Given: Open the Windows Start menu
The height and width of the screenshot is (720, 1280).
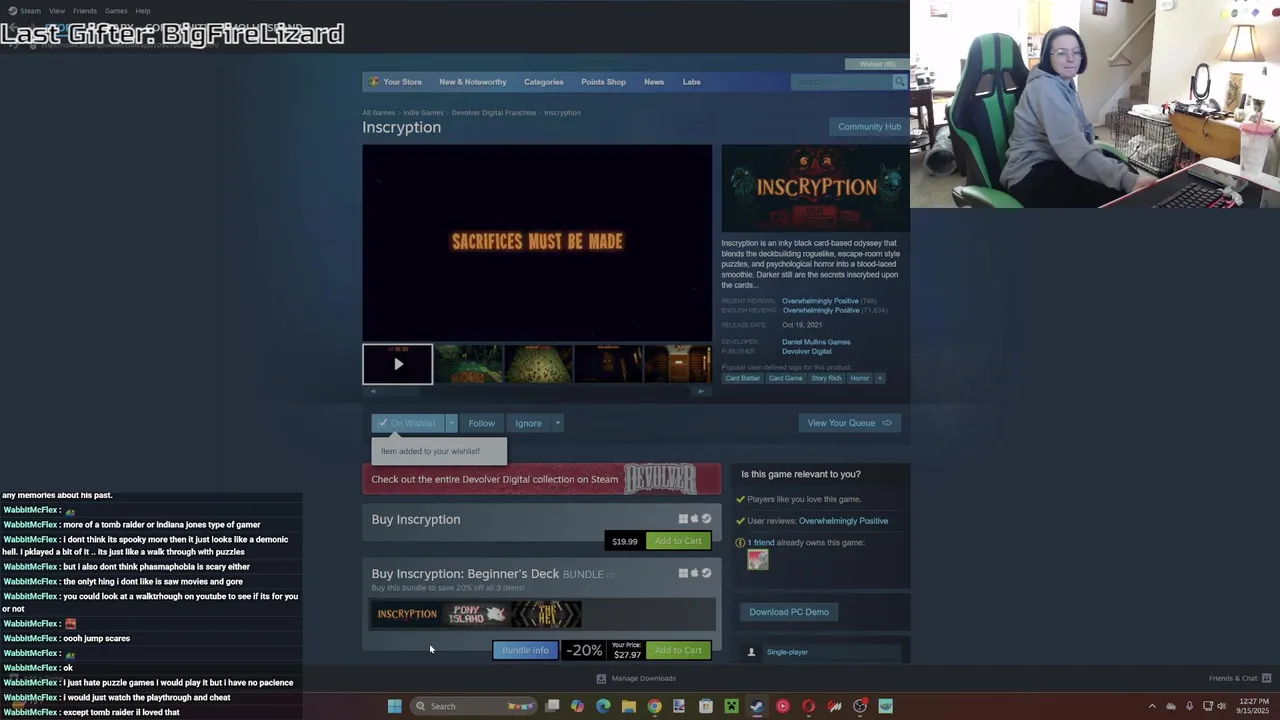Looking at the screenshot, I should point(394,706).
